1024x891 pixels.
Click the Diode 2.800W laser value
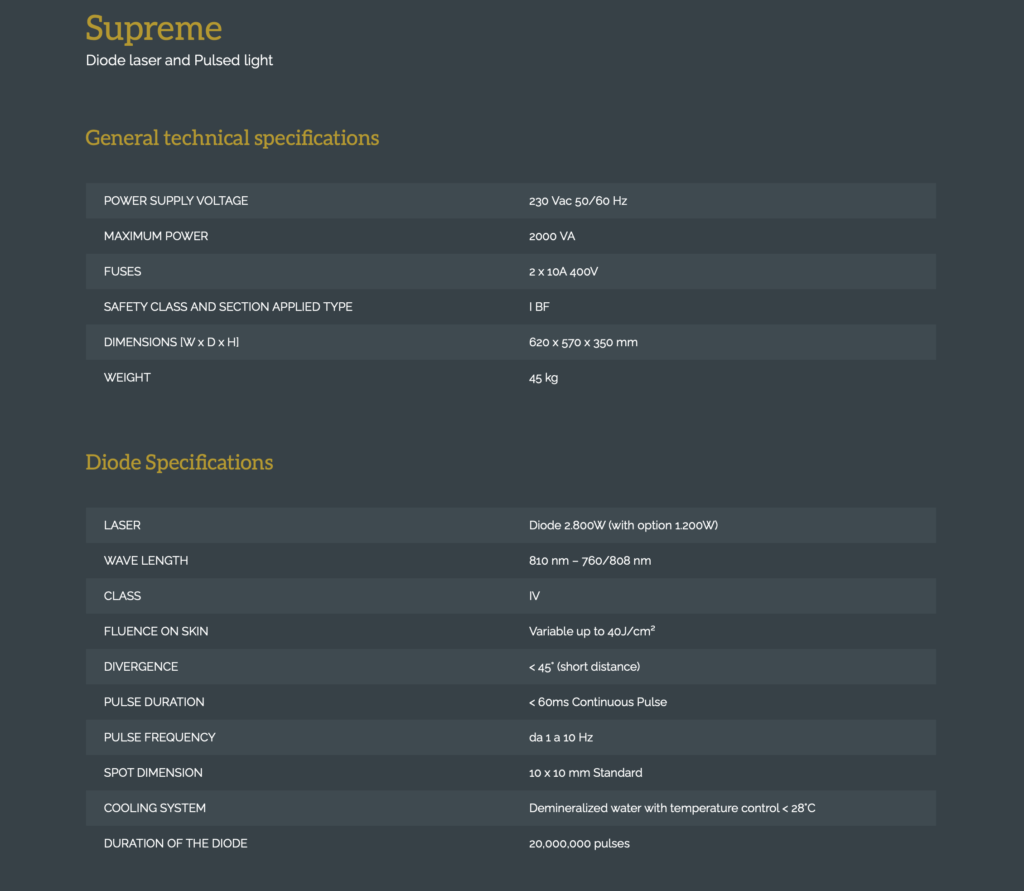coord(623,526)
